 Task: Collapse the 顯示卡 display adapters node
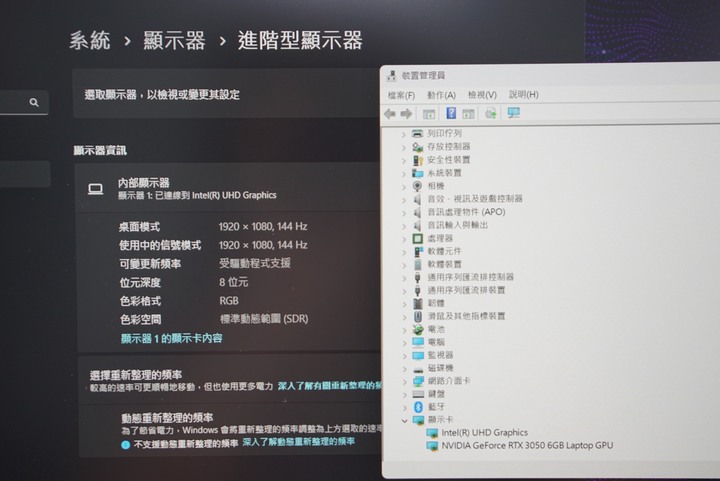click(x=404, y=420)
